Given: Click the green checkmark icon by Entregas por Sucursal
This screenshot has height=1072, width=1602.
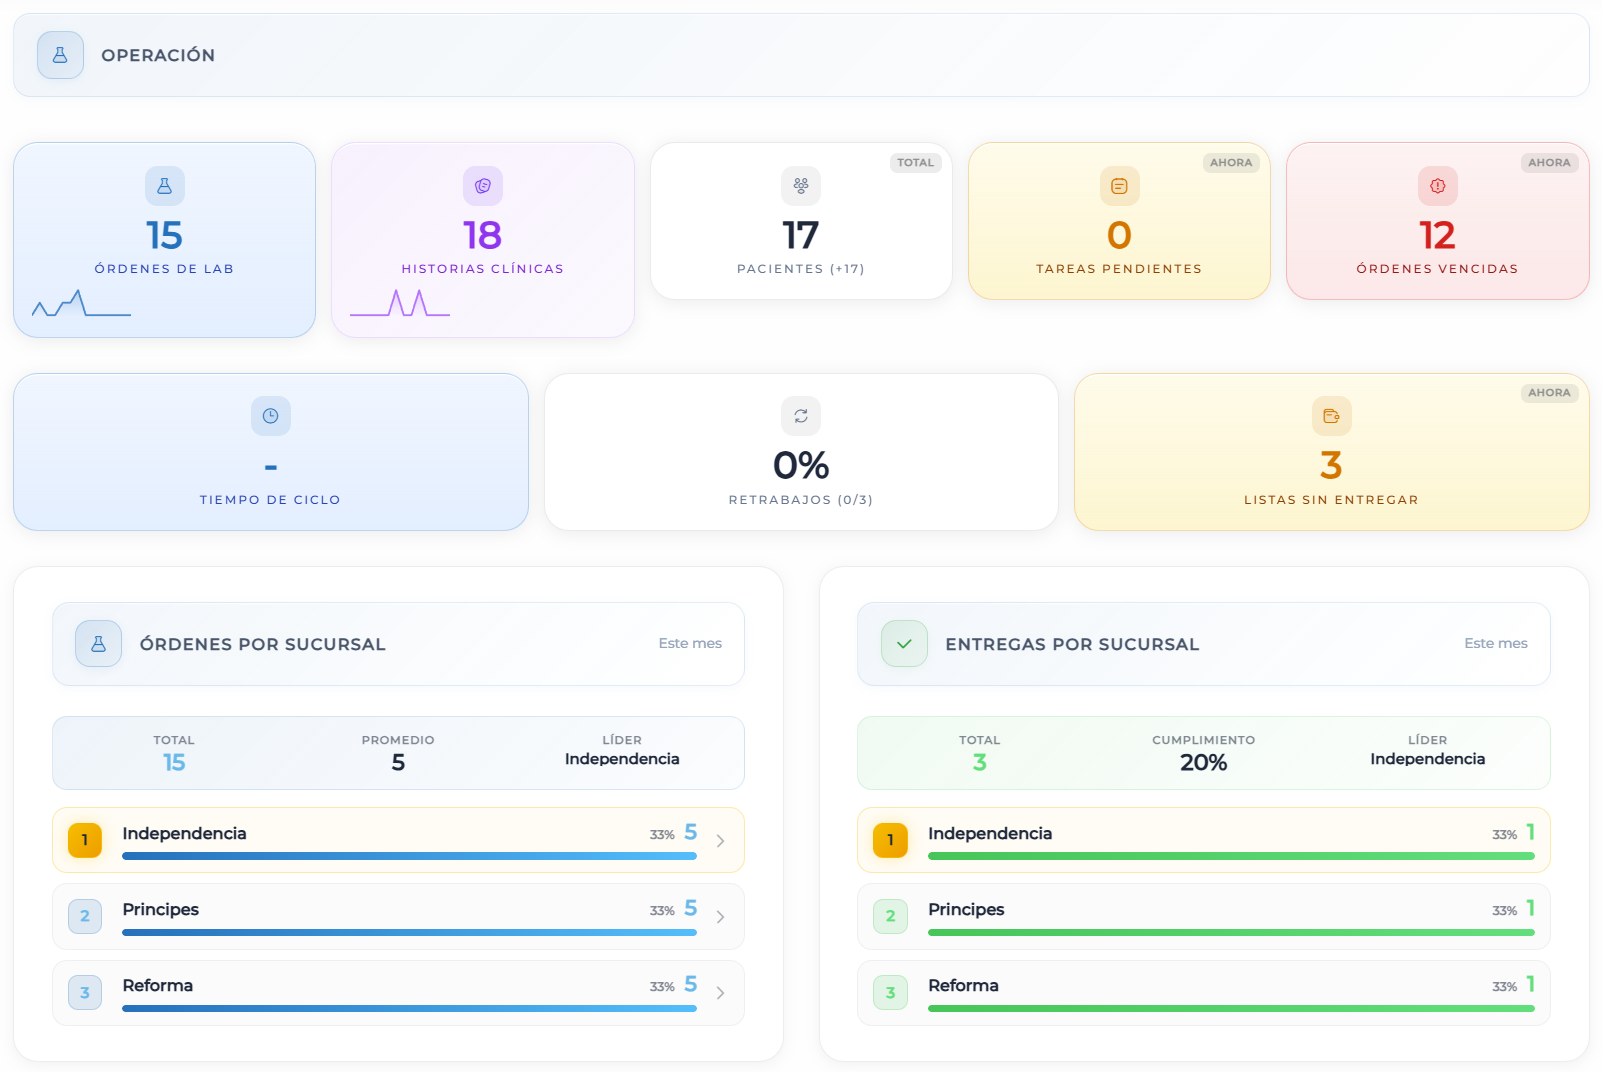Looking at the screenshot, I should pos(904,644).
